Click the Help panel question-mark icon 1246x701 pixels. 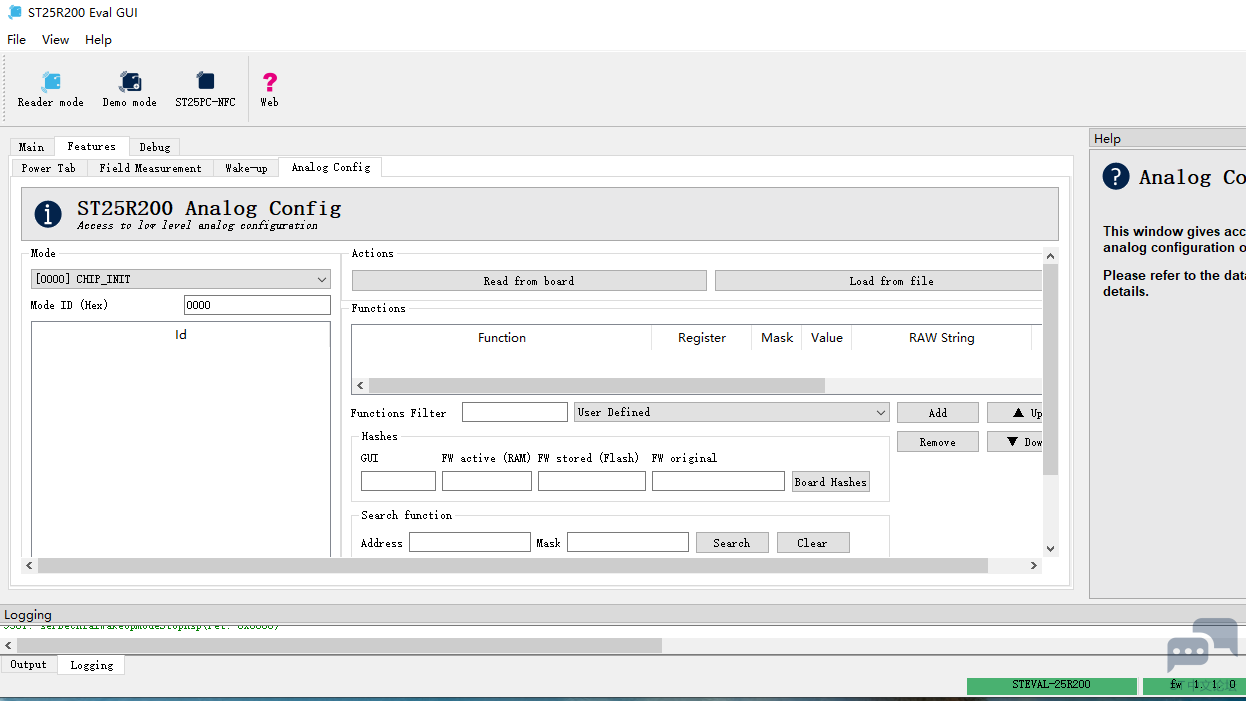1116,177
